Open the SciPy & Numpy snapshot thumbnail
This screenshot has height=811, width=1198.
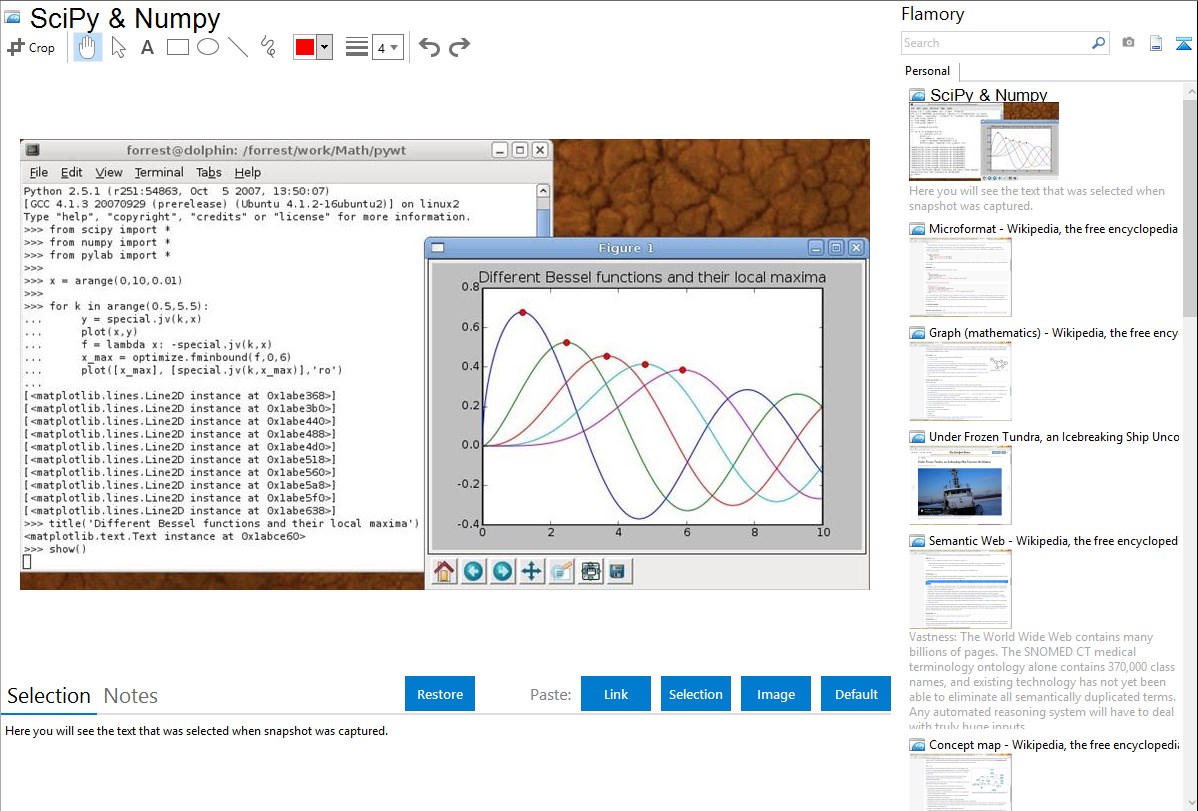[x=984, y=141]
